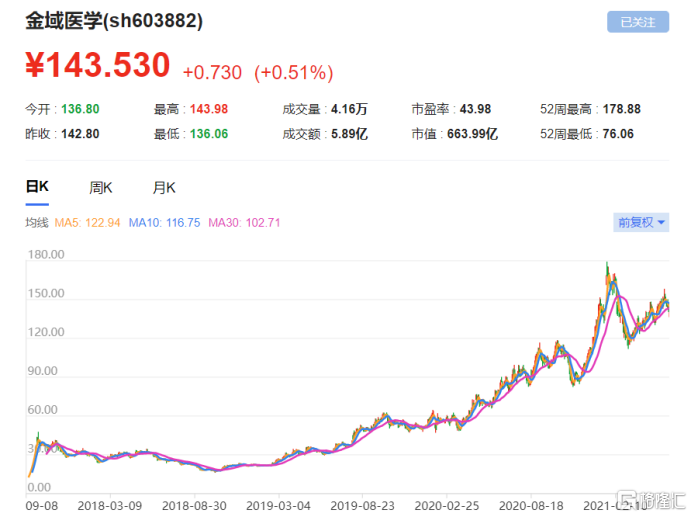Image resolution: width=692 pixels, height=517 pixels.
Task: Click the 最高 value 143.98
Action: pyautogui.click(x=209, y=109)
